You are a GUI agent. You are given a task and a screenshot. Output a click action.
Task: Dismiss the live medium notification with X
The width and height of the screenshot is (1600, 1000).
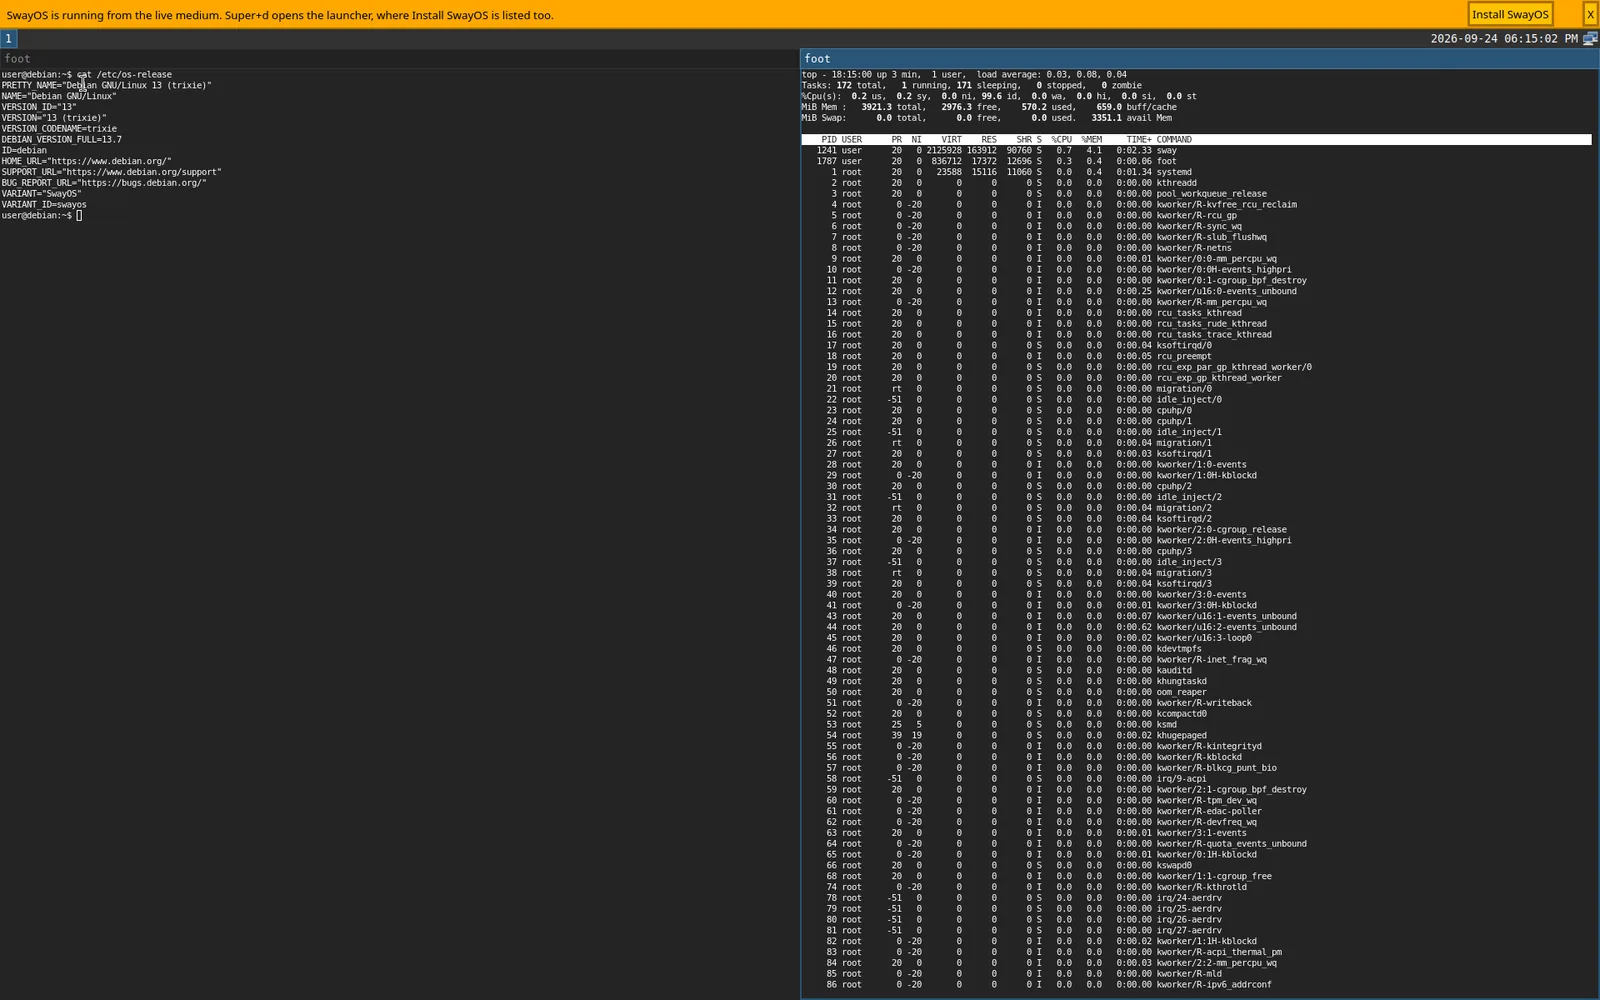point(1589,14)
